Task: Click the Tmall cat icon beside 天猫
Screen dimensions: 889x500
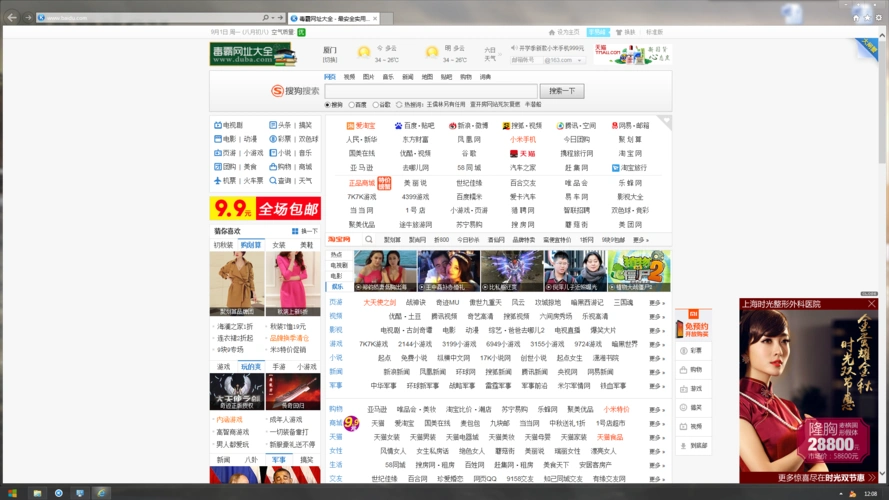Action: [x=514, y=154]
